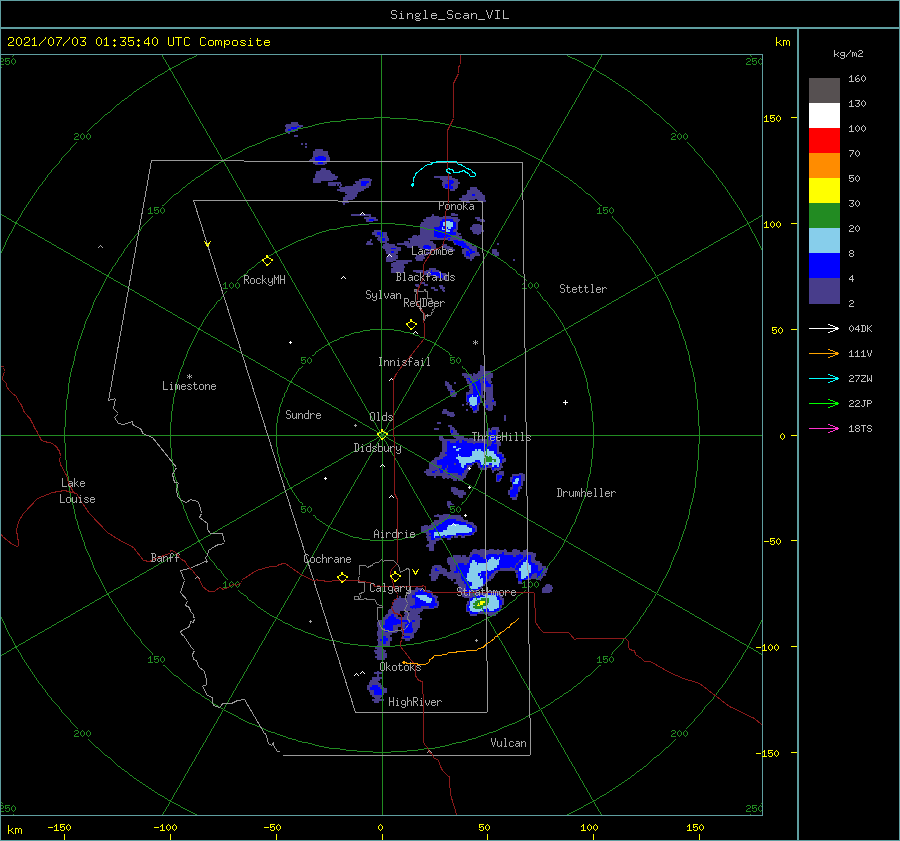Click the Calgary label
This screenshot has height=841, width=900.
(390, 588)
